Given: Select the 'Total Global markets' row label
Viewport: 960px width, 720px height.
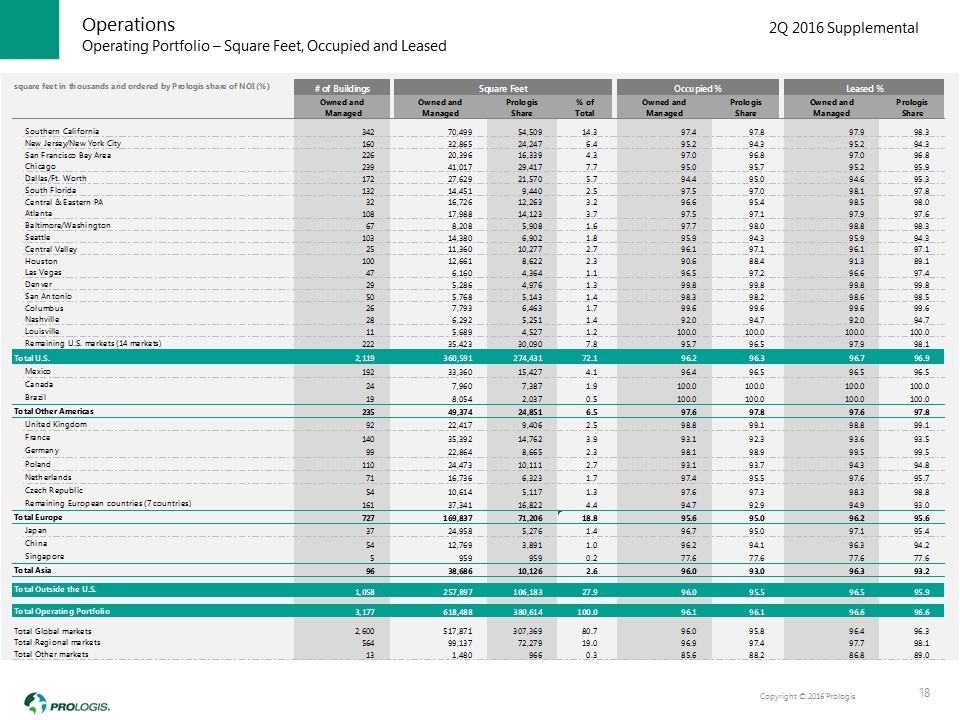Looking at the screenshot, I should point(52,632).
